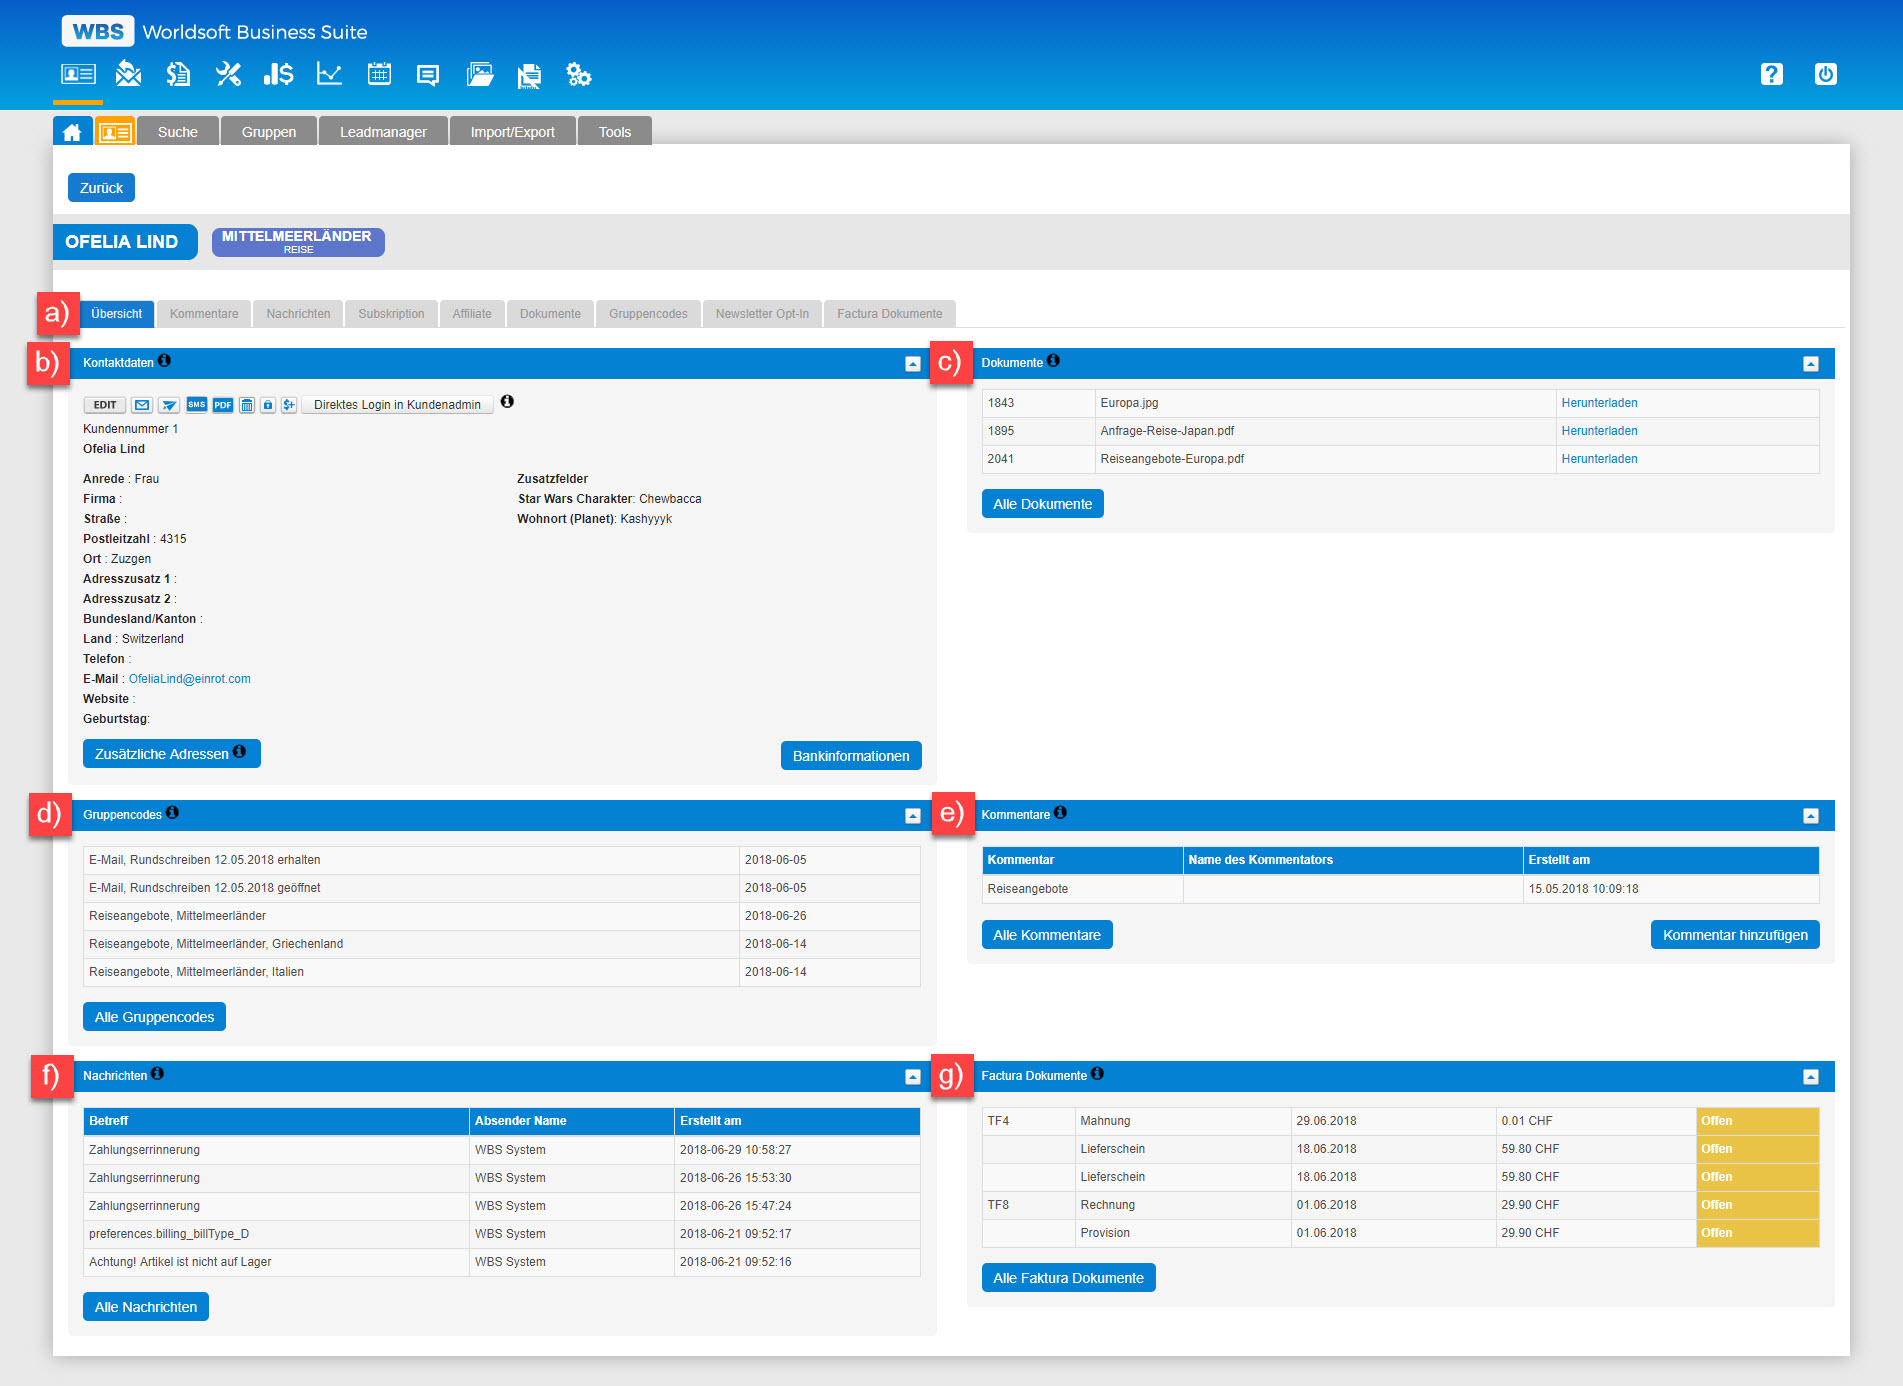The image size is (1903, 1386).
Task: Click the info icon beside Direktes Login
Action: 507,402
